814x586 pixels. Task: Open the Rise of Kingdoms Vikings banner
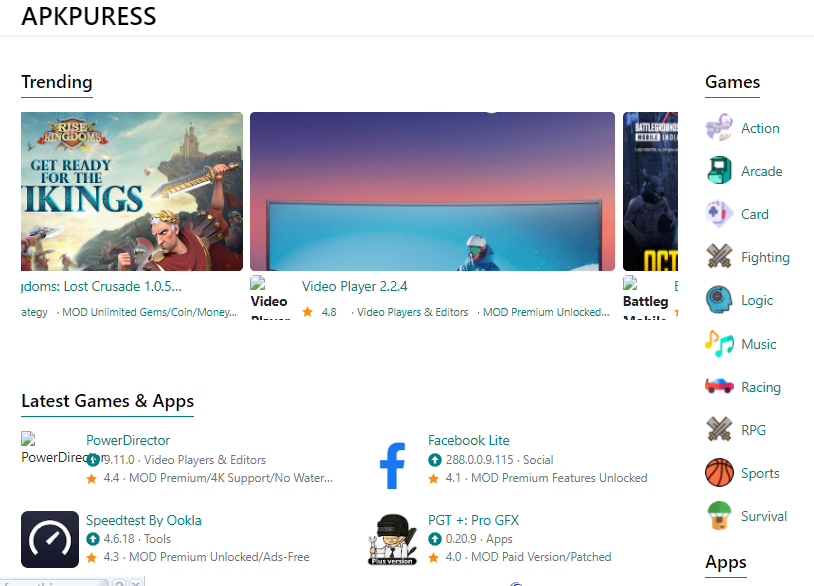[x=132, y=192]
